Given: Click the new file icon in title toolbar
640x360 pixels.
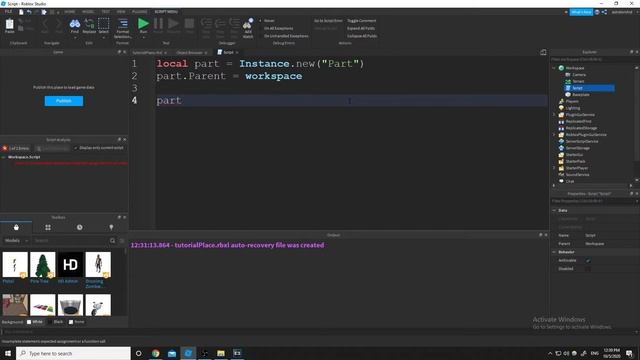Looking at the screenshot, I should click(x=21, y=12).
